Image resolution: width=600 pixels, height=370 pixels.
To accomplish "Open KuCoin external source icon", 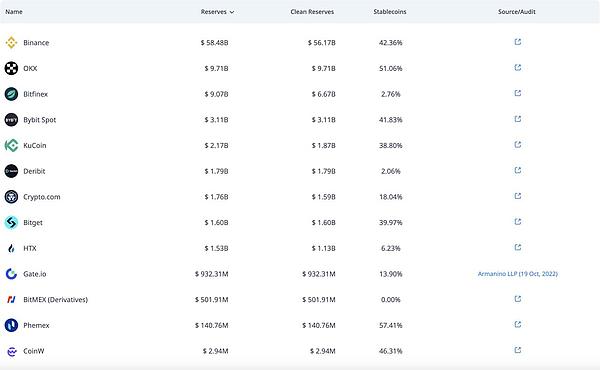I will [517, 145].
